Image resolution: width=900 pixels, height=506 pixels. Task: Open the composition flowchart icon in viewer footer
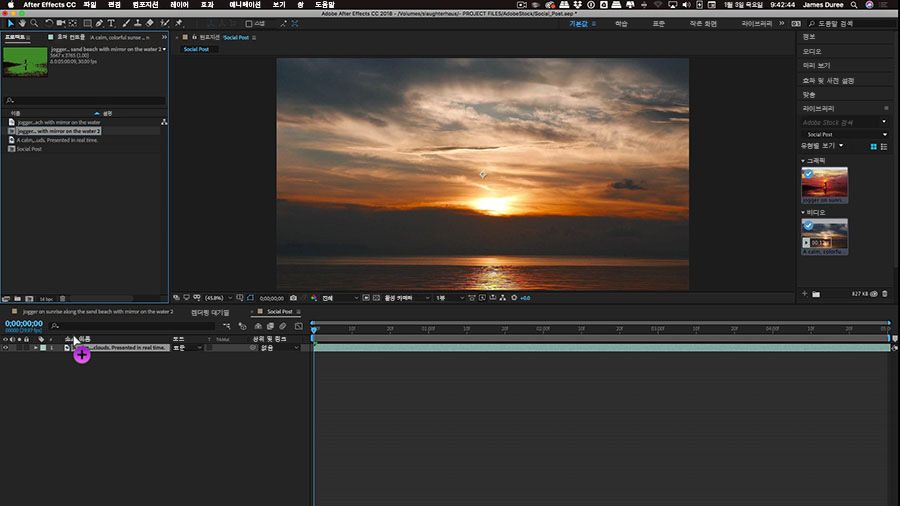coord(503,298)
